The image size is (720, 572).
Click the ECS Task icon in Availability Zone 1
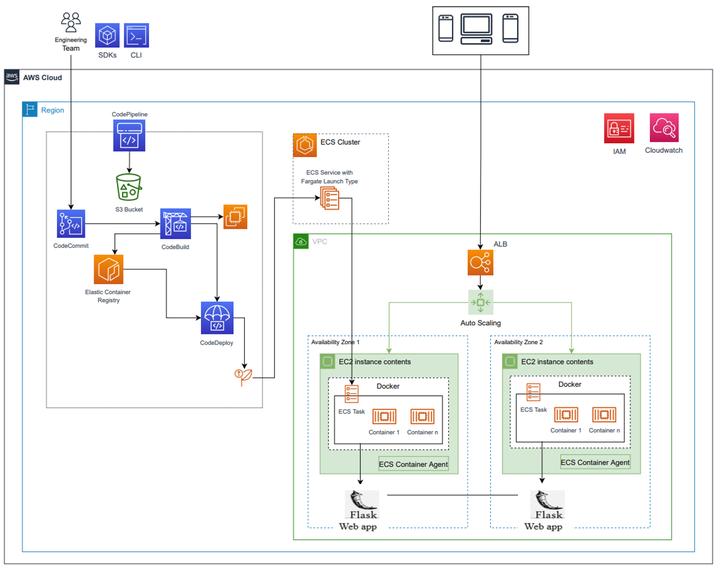pos(352,394)
